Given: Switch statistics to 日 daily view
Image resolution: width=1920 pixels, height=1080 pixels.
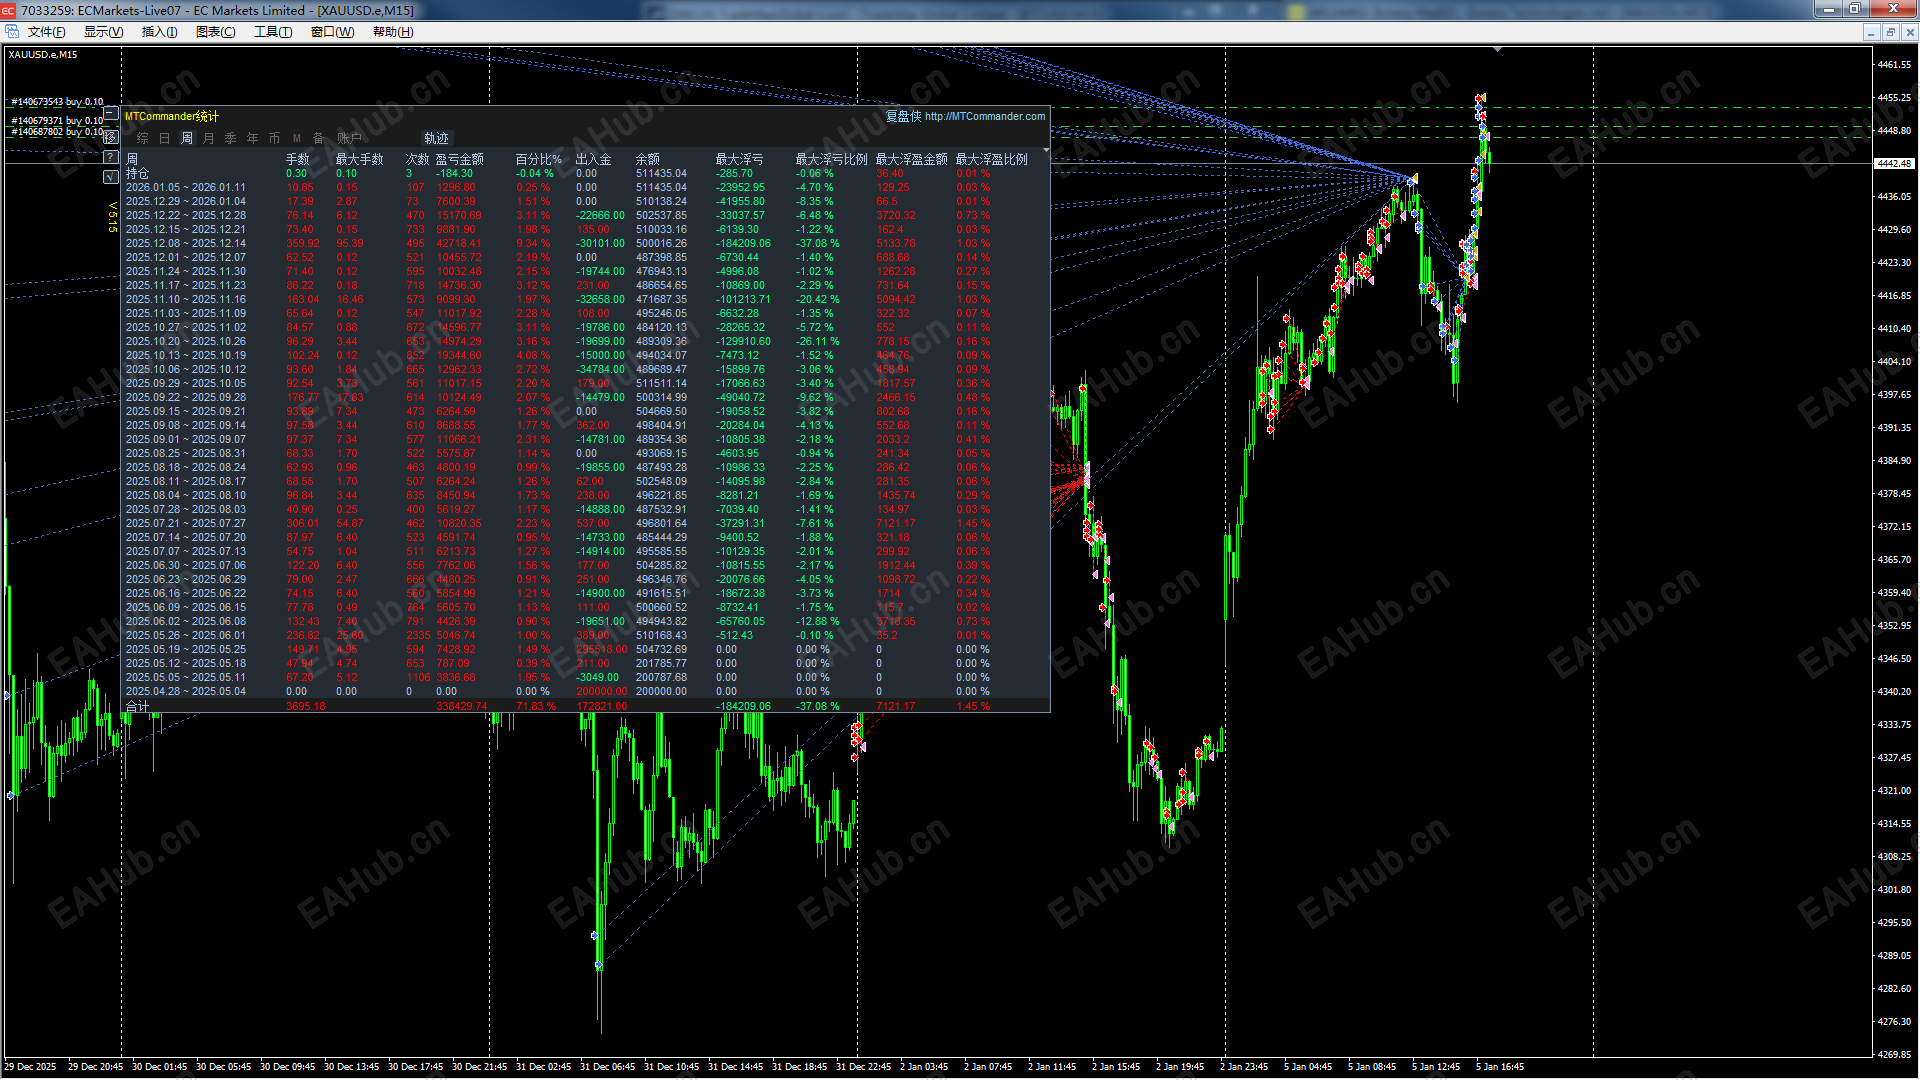Looking at the screenshot, I should tap(165, 138).
